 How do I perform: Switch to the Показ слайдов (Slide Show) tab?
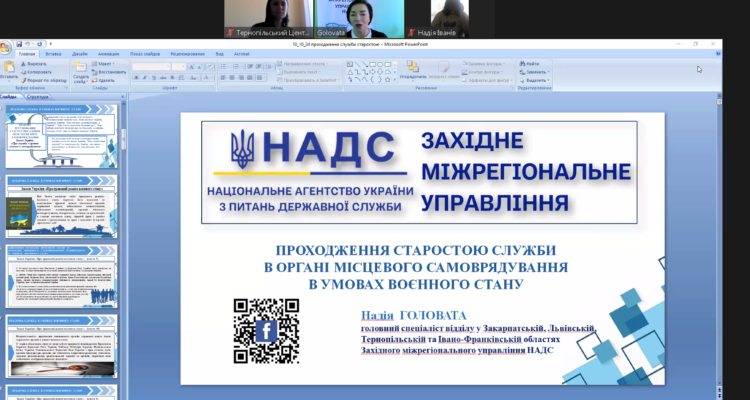[x=145, y=54]
